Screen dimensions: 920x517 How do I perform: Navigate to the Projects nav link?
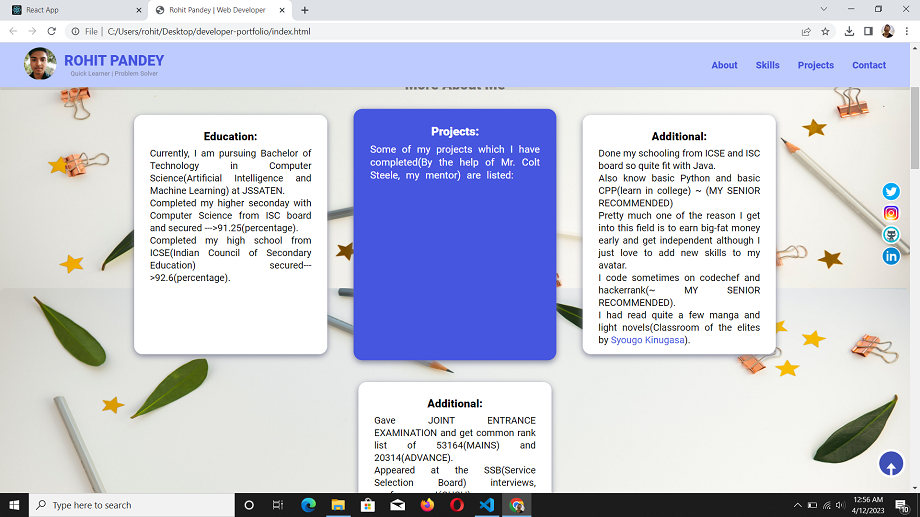click(815, 65)
